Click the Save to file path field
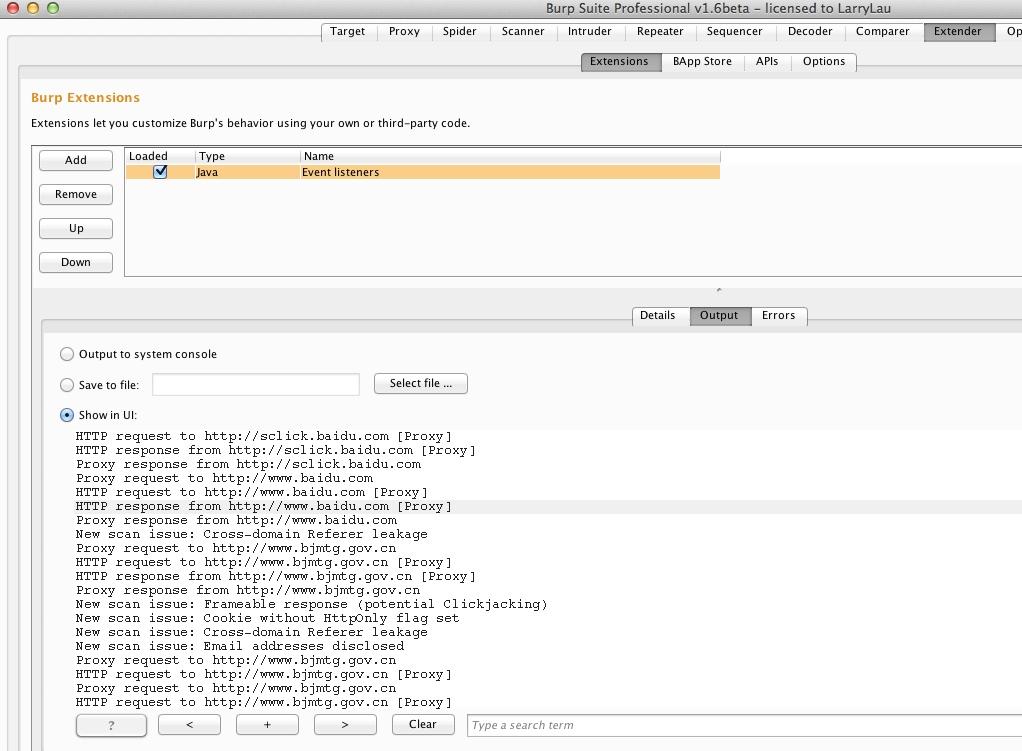The image size is (1022, 751). (x=256, y=385)
